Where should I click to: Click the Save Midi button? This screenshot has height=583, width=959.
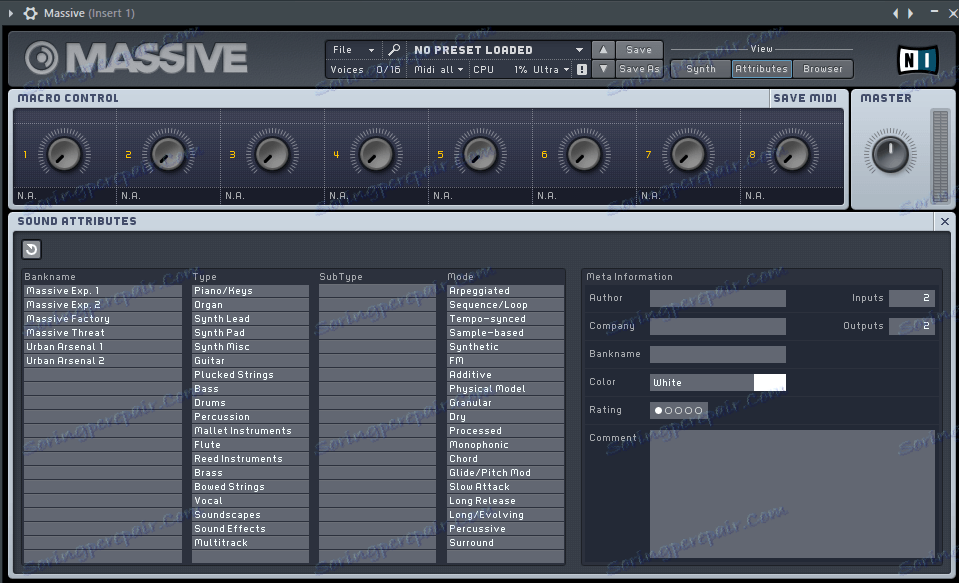(805, 98)
